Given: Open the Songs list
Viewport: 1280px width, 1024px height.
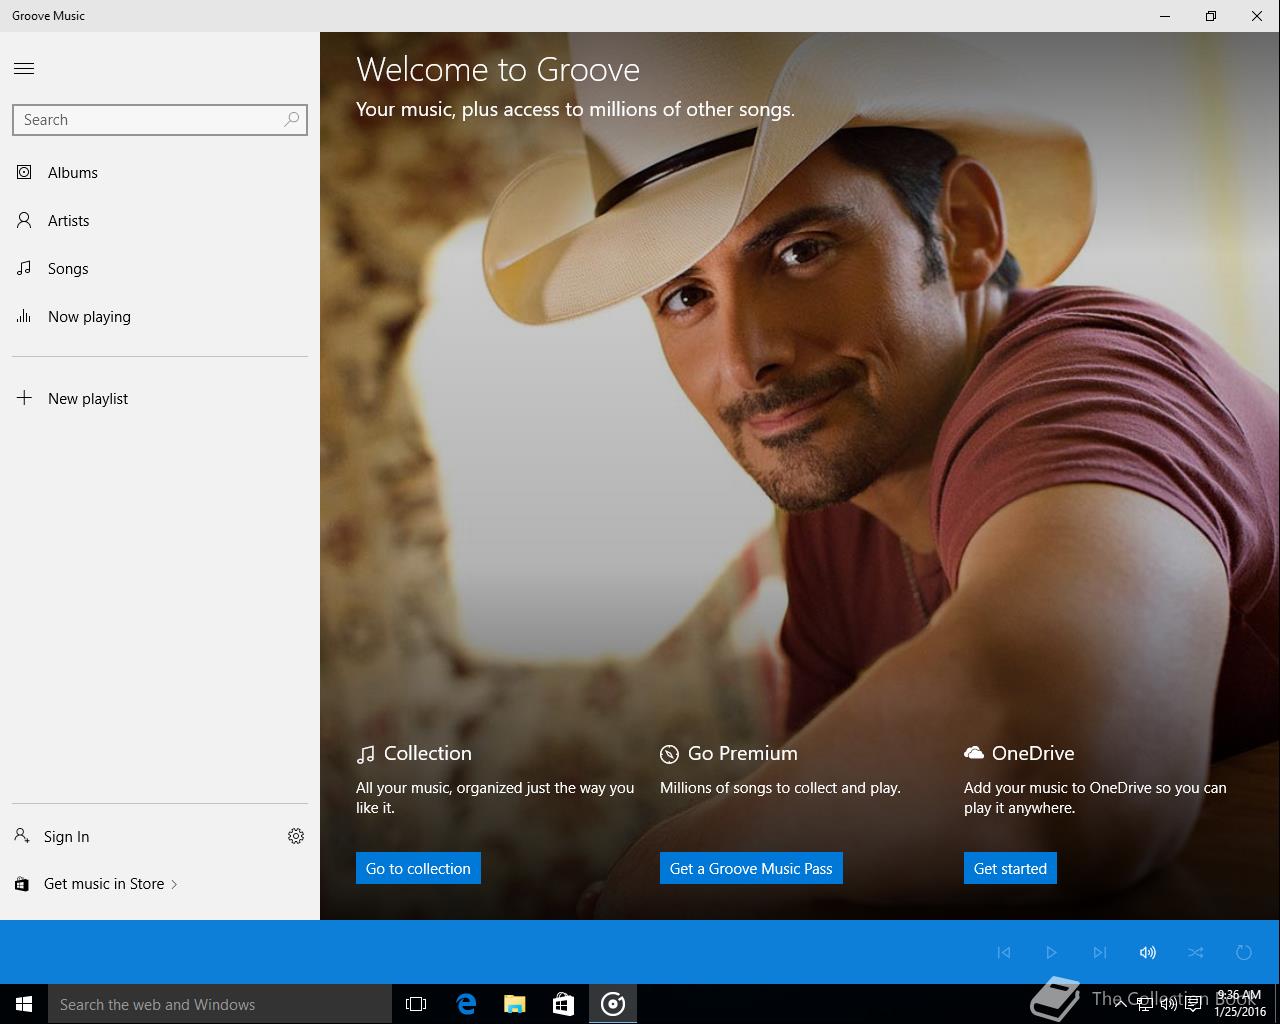Looking at the screenshot, I should point(159,268).
